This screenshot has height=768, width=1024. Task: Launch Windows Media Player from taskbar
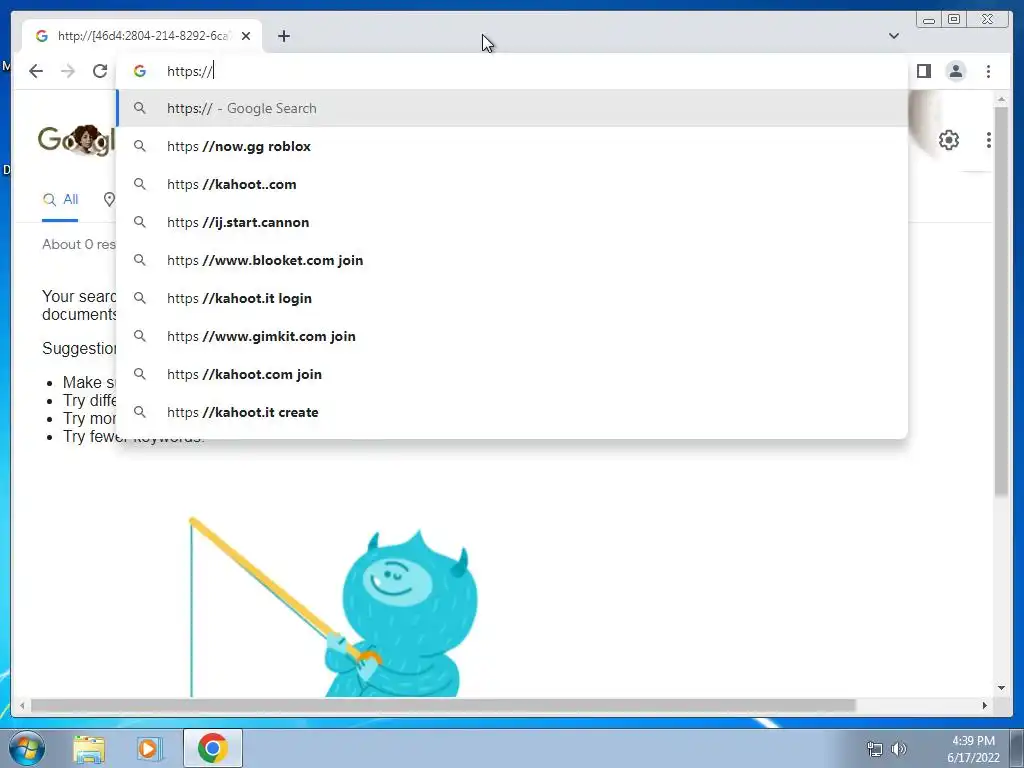tap(148, 749)
